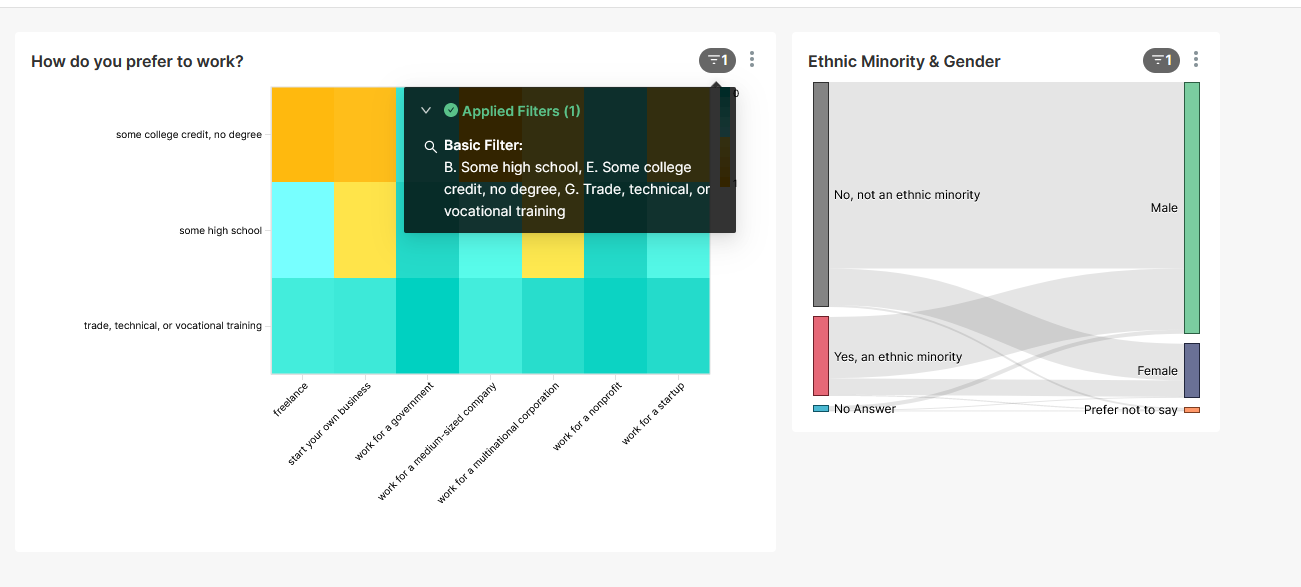Select the work for a government / trade training cell

click(x=427, y=325)
